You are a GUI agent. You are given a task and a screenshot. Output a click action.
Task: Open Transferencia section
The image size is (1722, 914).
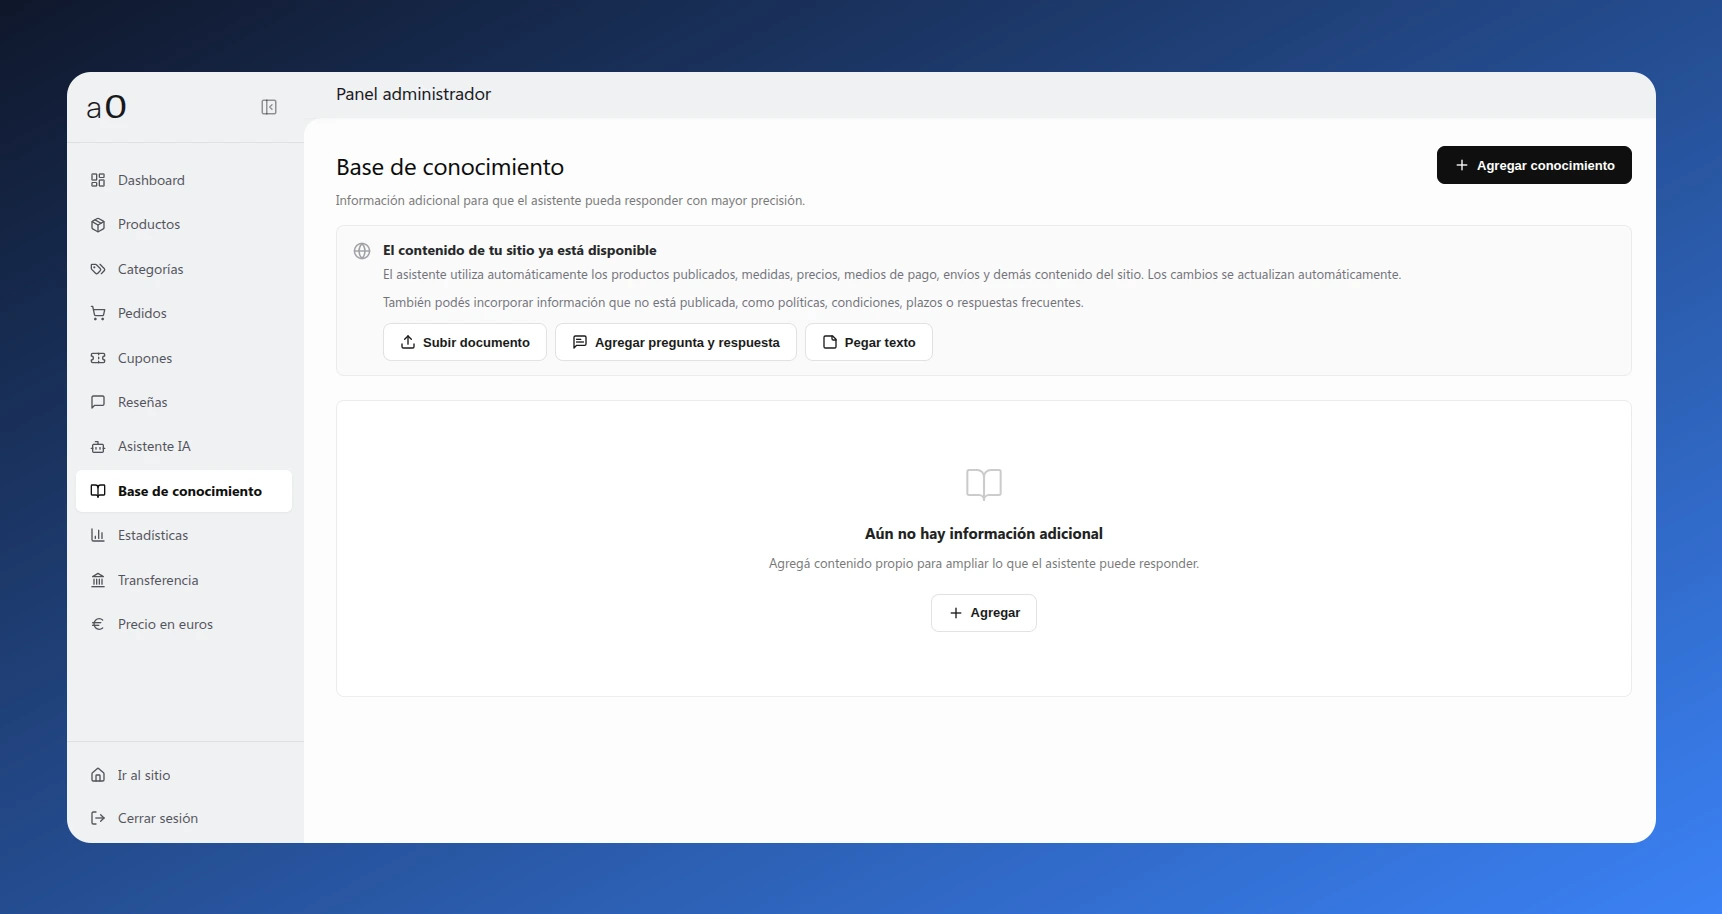(x=184, y=580)
